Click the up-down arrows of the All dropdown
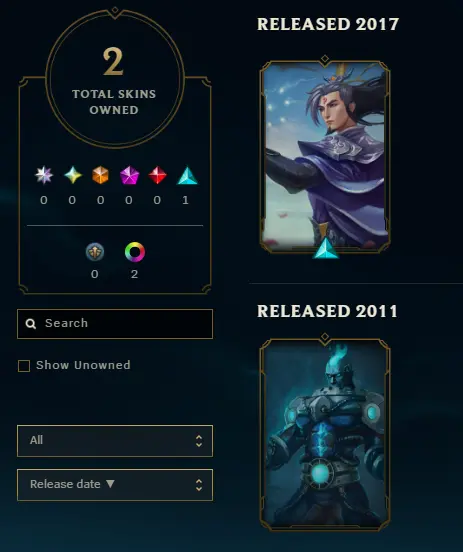The height and width of the screenshot is (552, 463). tap(199, 441)
